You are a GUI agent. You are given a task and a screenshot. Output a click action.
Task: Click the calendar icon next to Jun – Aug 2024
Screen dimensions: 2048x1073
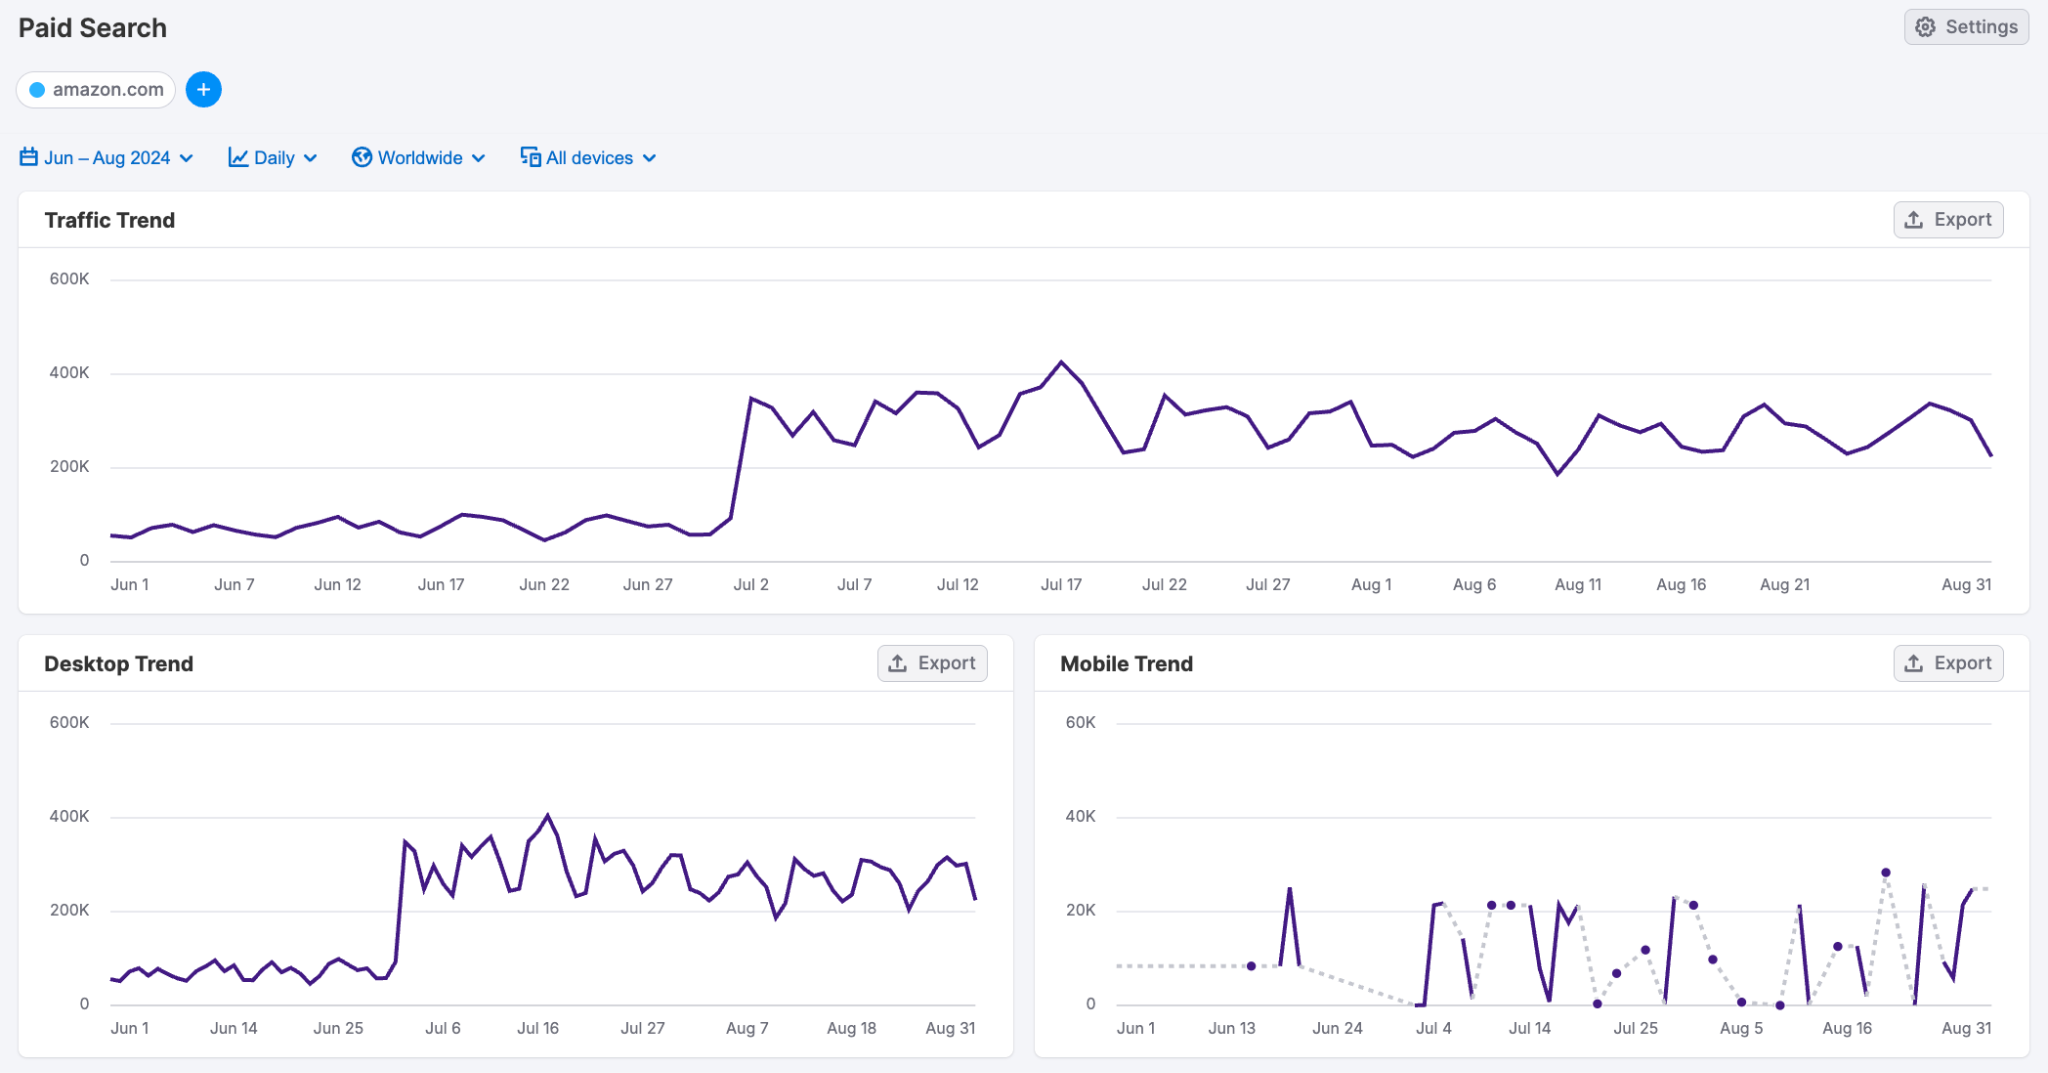click(x=27, y=157)
